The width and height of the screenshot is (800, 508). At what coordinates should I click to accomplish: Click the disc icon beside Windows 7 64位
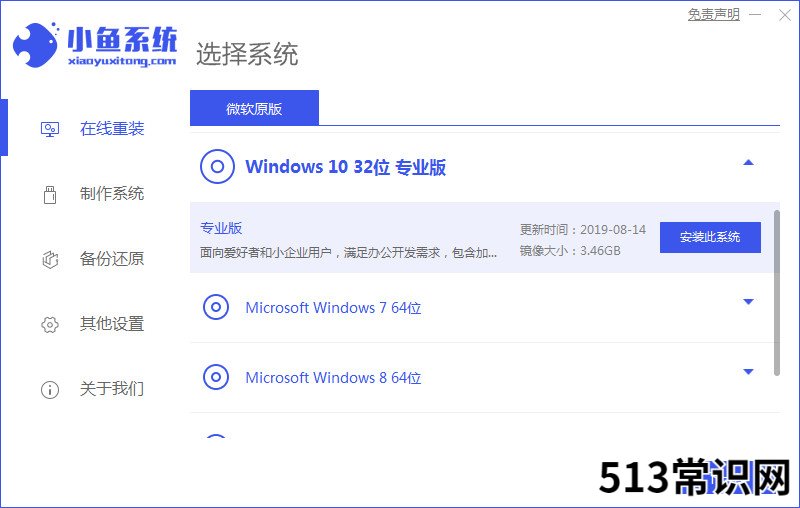coord(216,308)
